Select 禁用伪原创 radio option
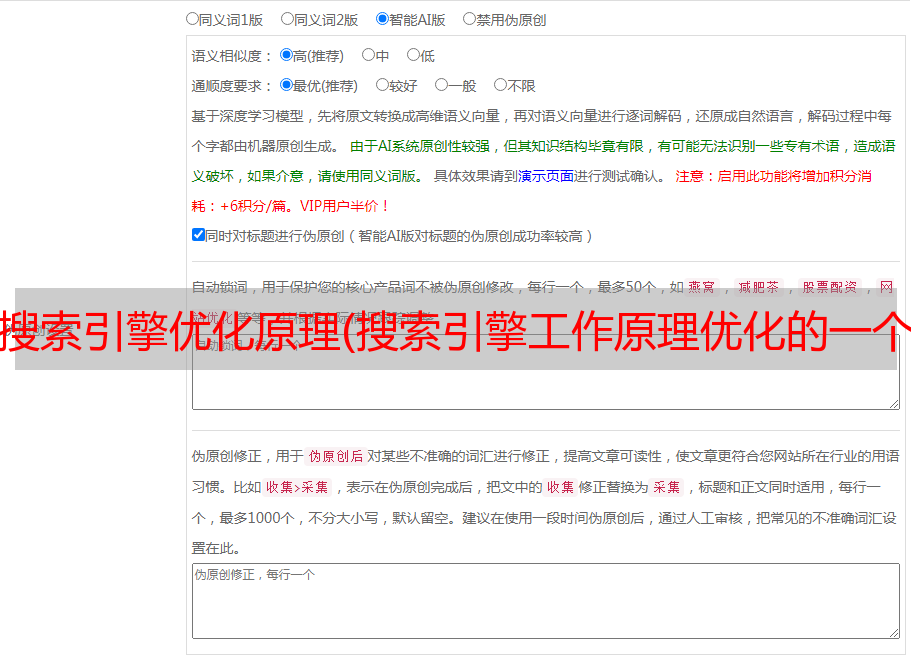 tap(469, 19)
